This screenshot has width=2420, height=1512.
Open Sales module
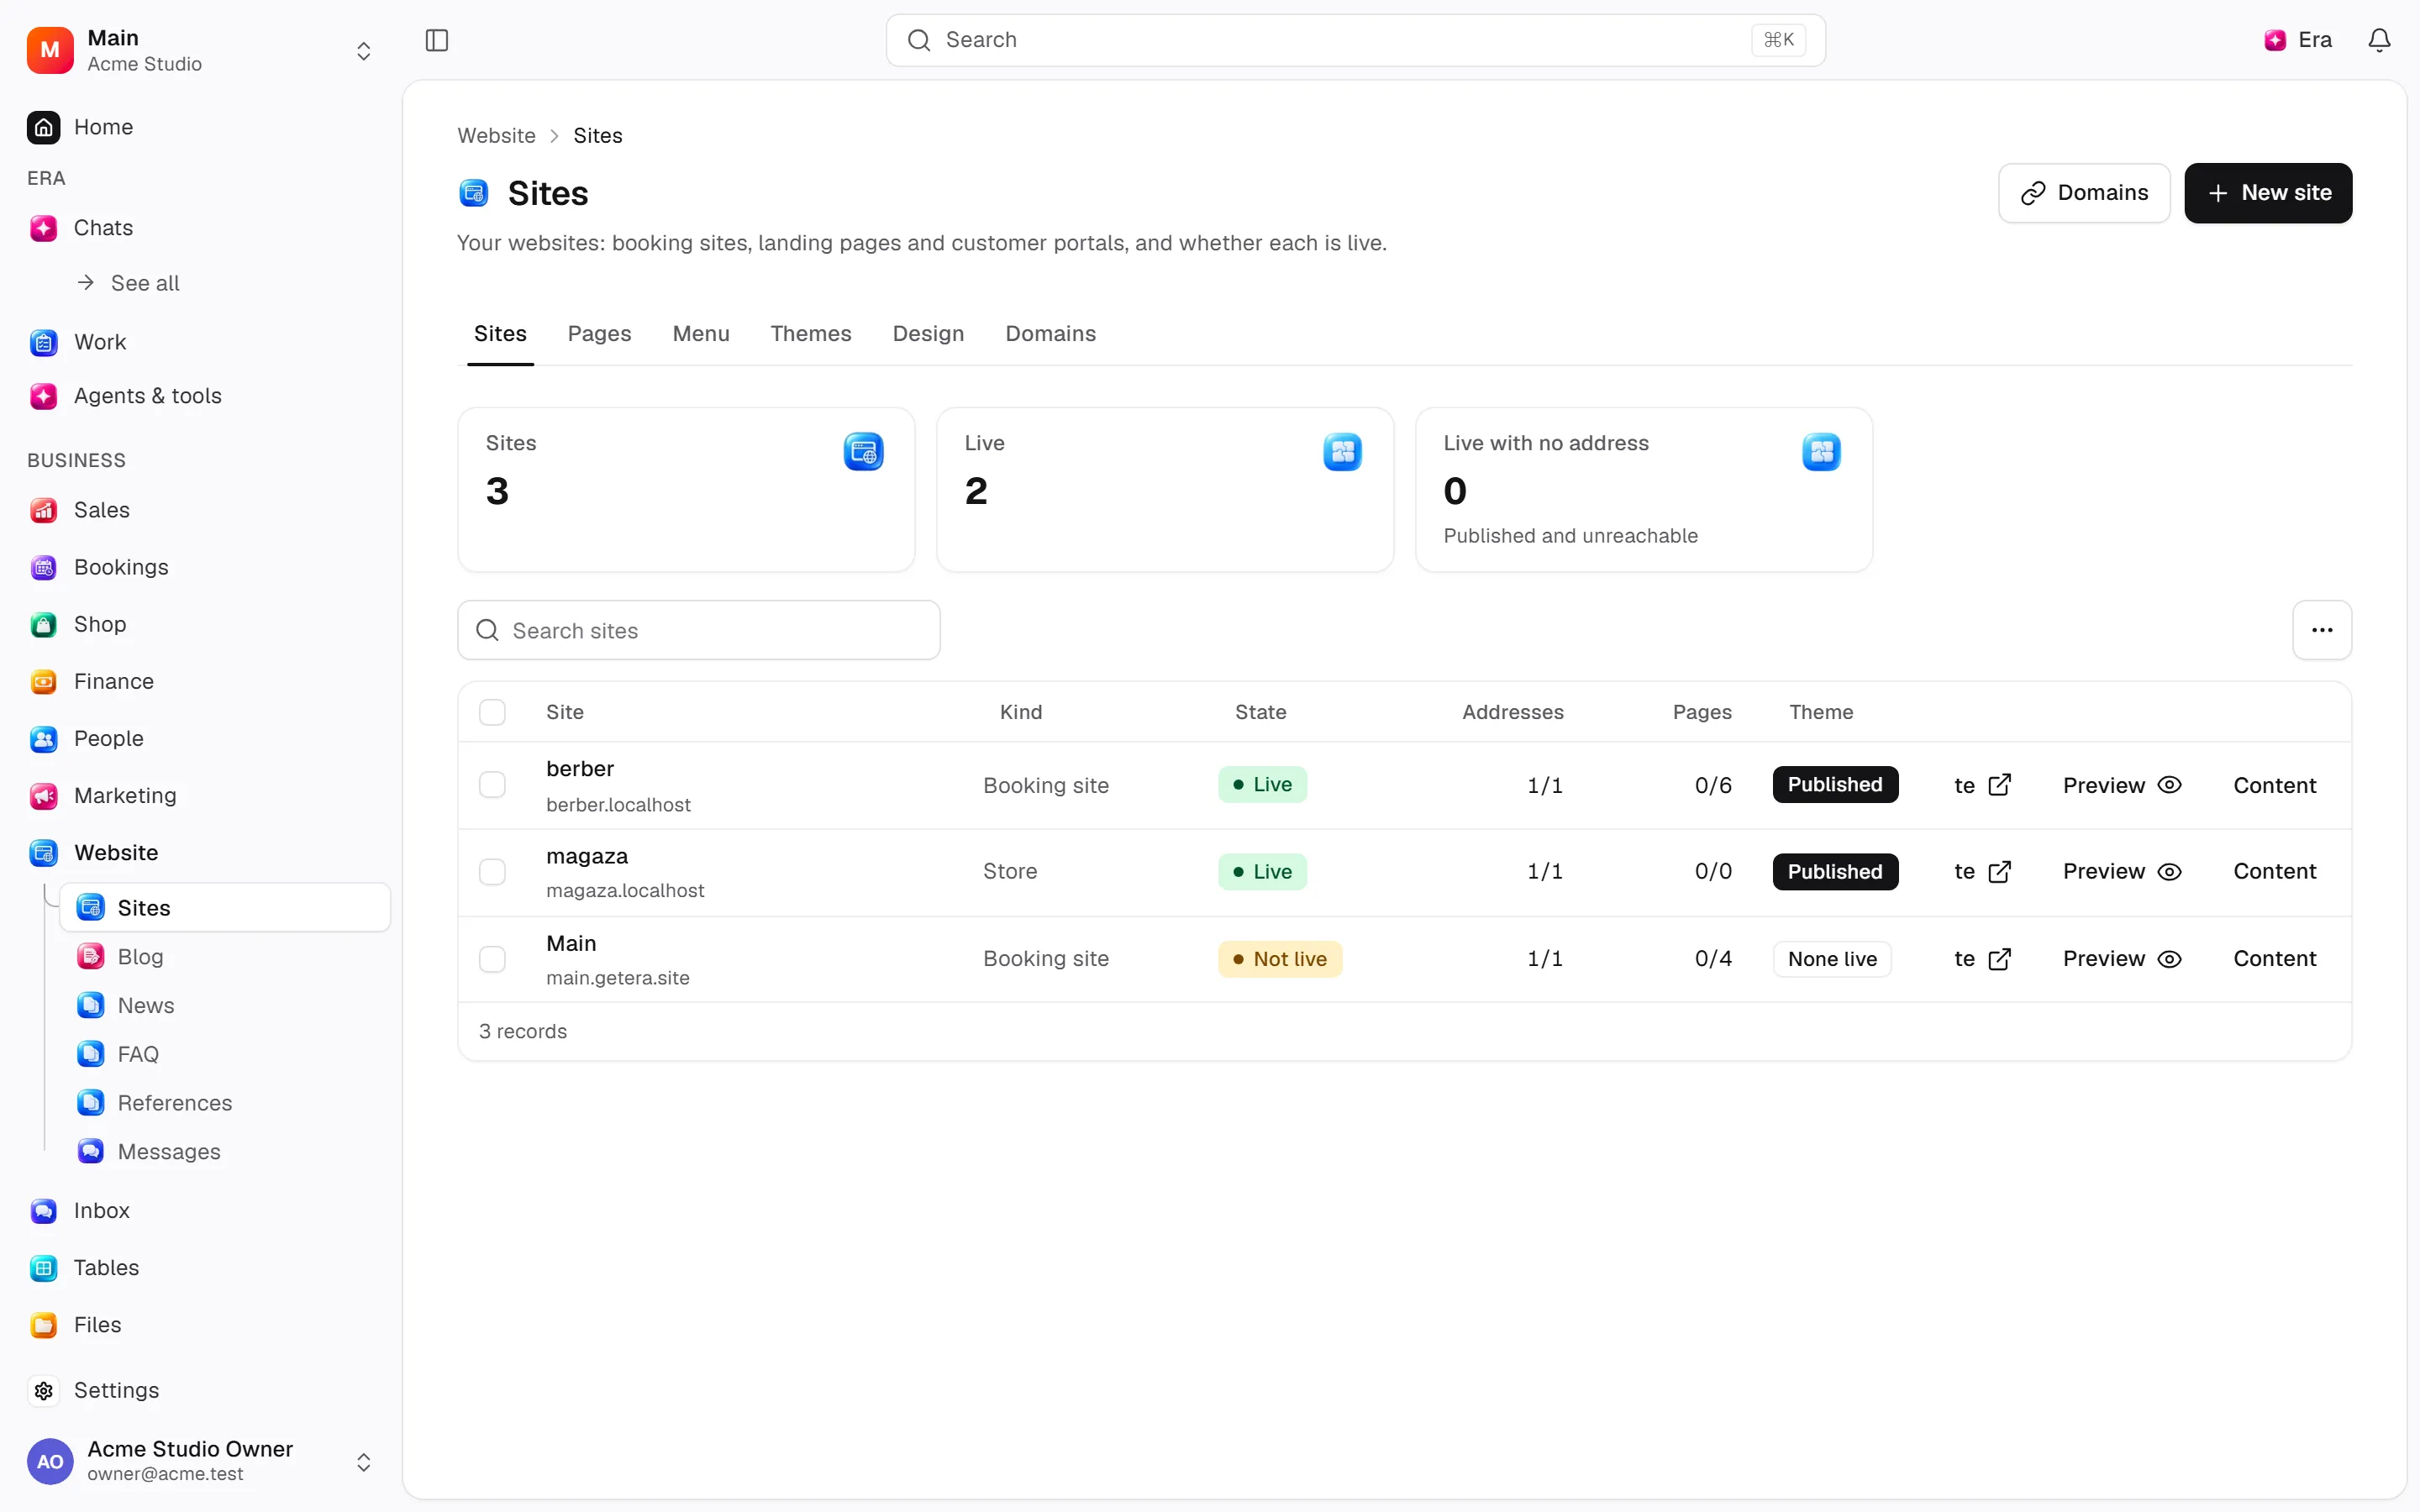click(101, 510)
